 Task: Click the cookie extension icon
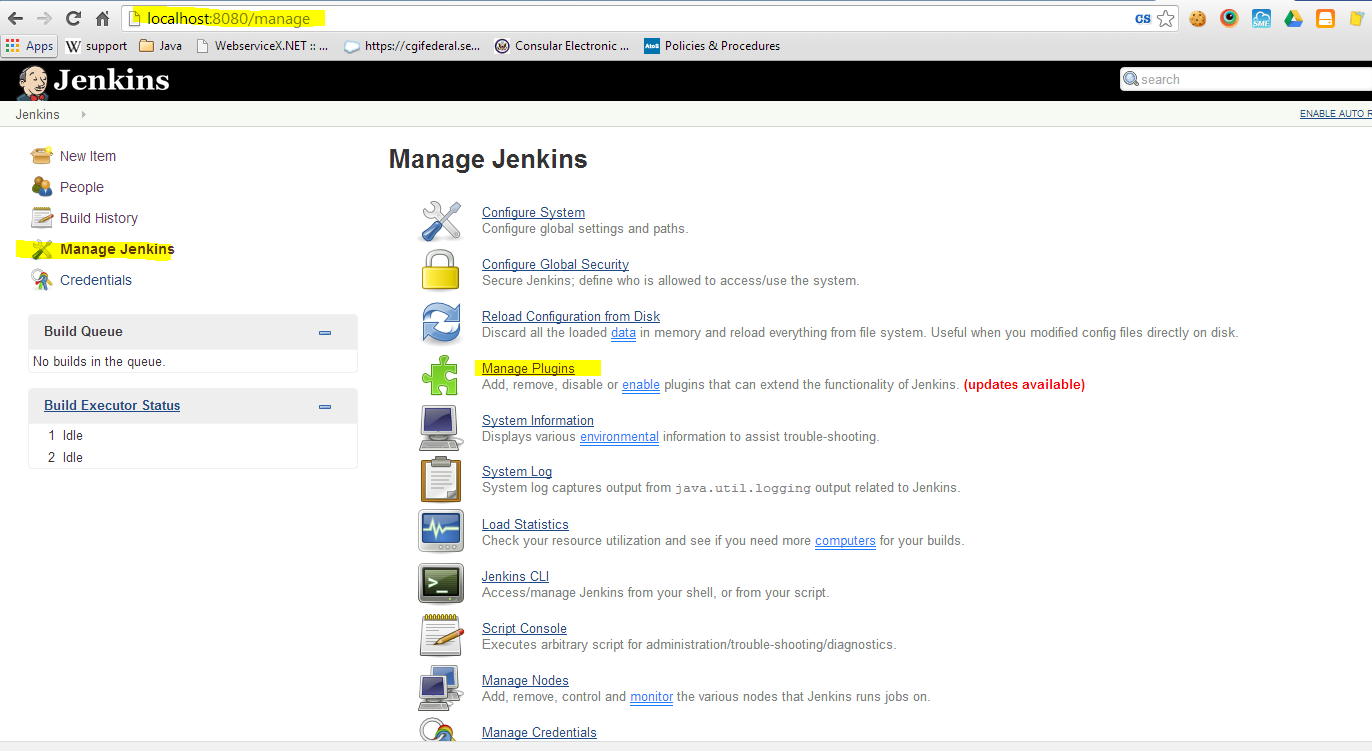pos(1197,18)
